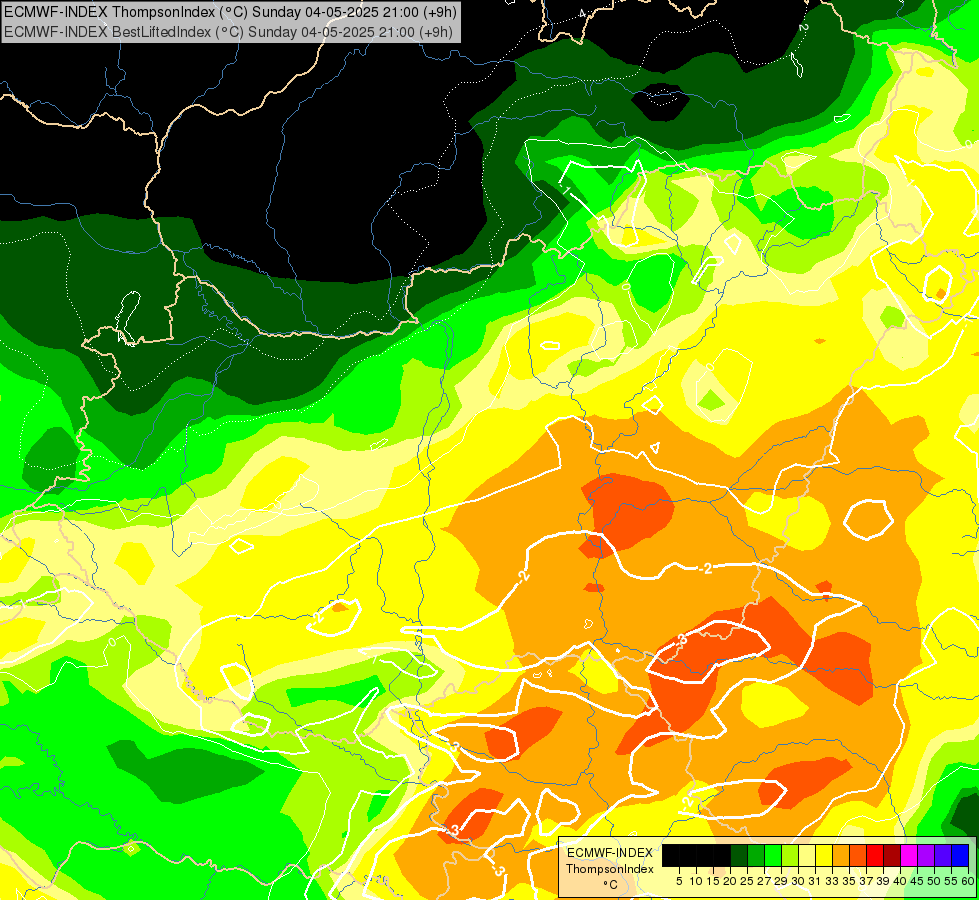Screen dimensions: 979x900
Task: Click the legend tick value '50'
Action: pos(935,881)
